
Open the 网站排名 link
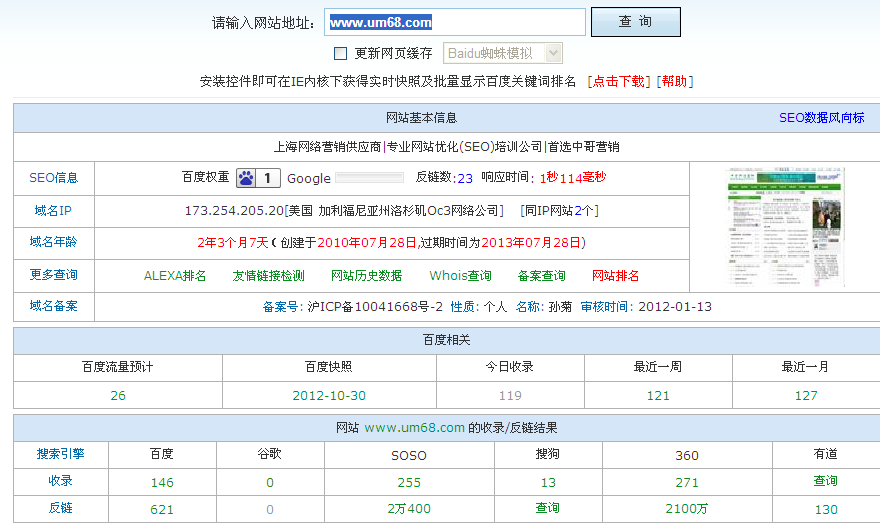[615, 275]
